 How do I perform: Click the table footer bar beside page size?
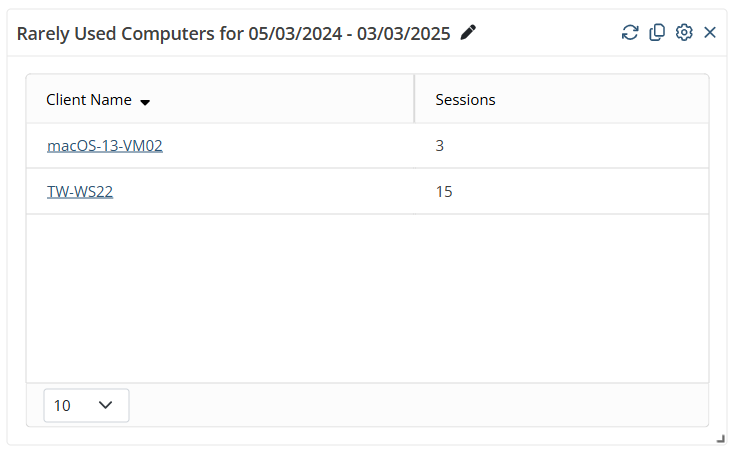tap(420, 405)
